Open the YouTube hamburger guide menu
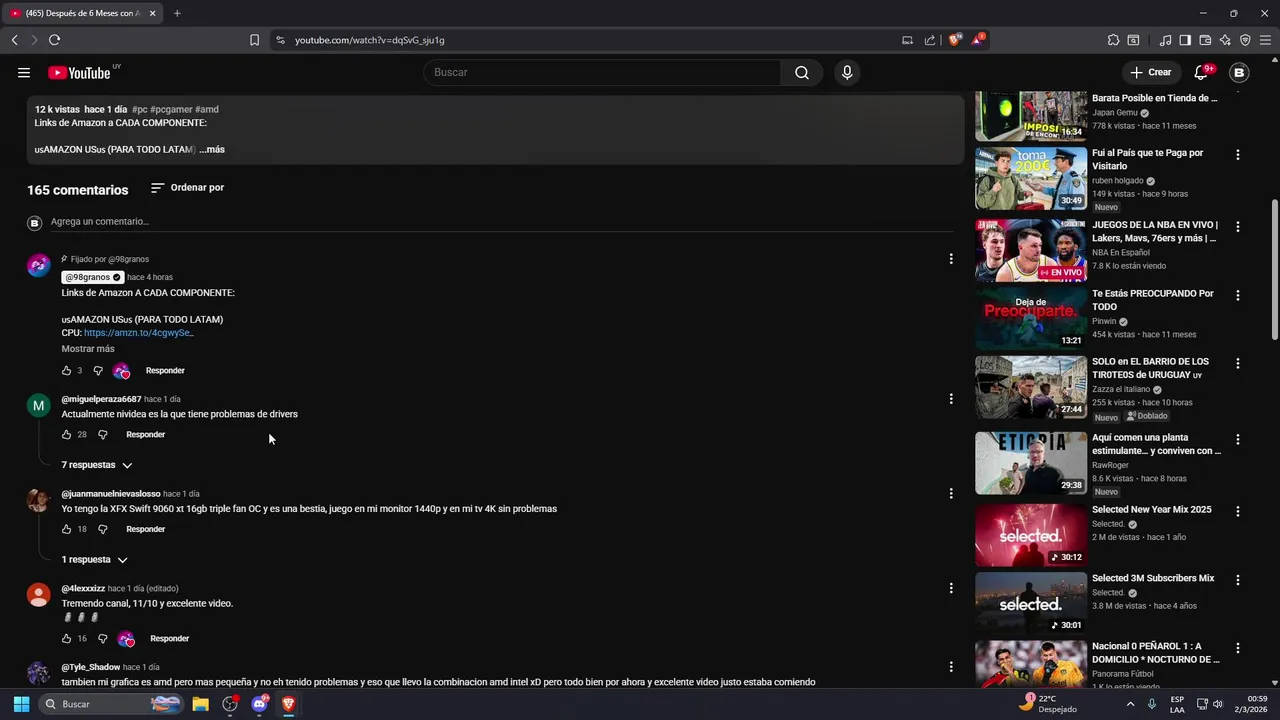 [x=24, y=72]
